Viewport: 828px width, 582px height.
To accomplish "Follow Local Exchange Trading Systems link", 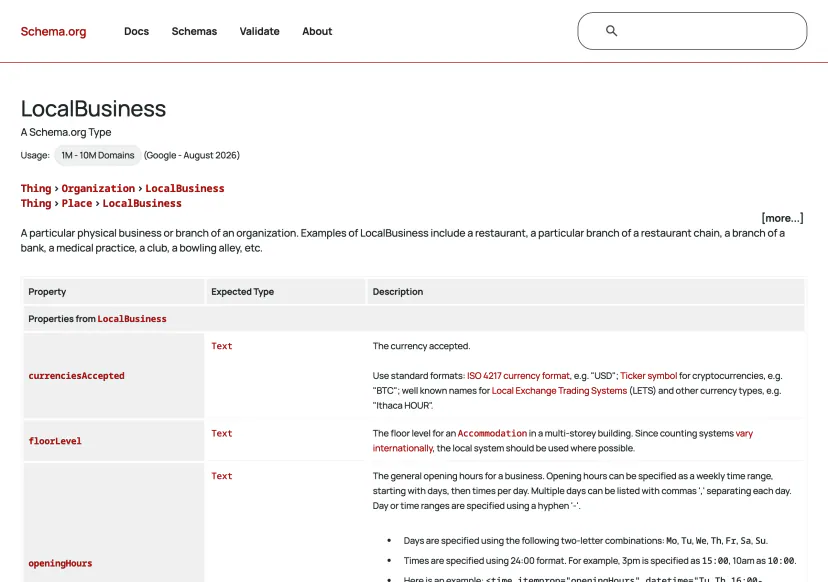I will tap(559, 390).
